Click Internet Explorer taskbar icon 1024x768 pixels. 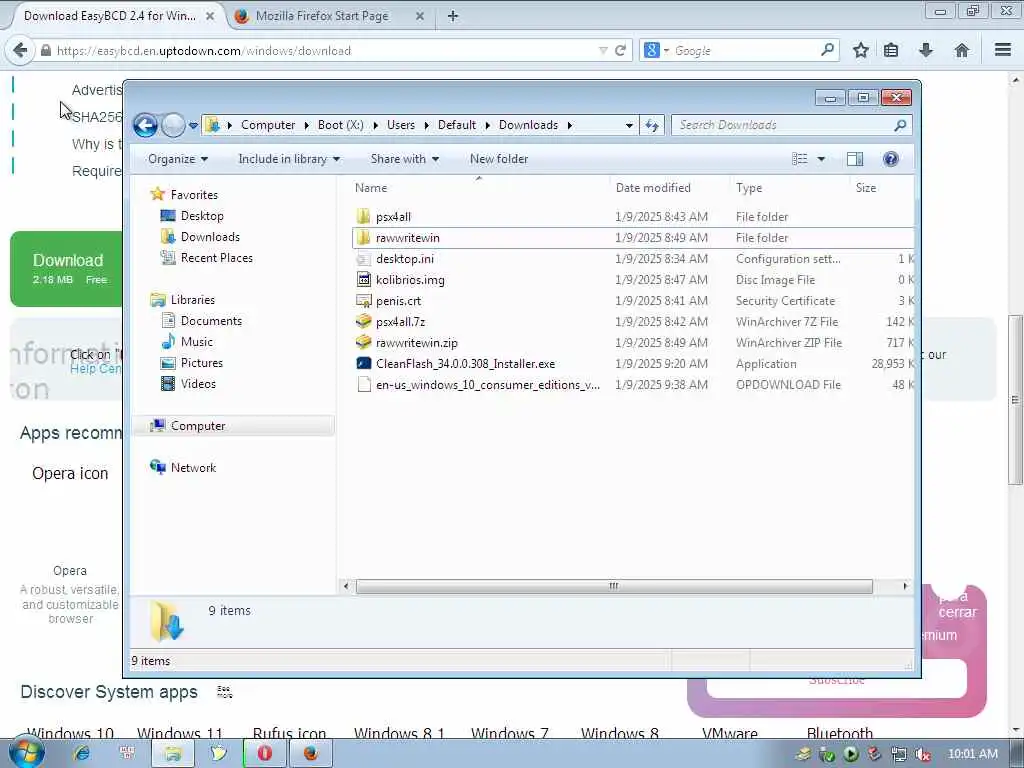click(x=82, y=754)
